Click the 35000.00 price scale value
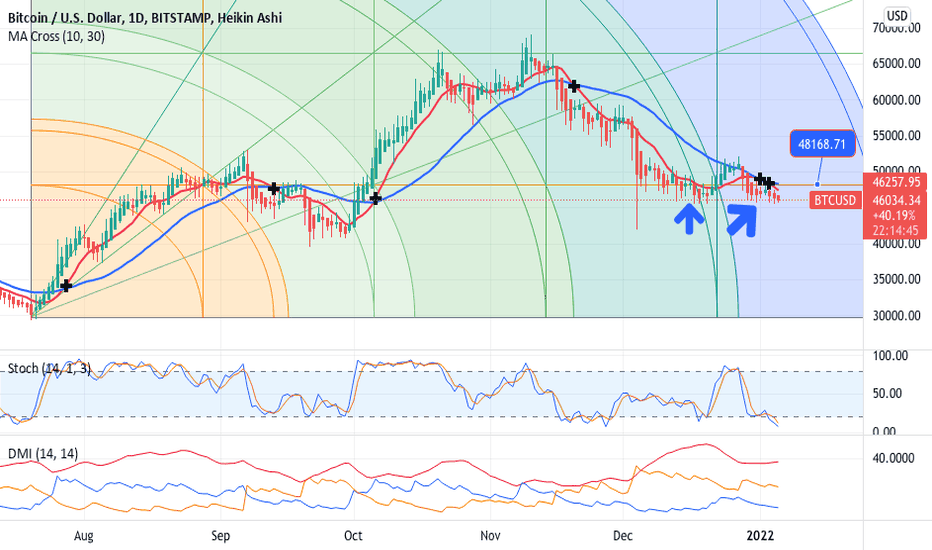This screenshot has height=550, width=932. [896, 279]
